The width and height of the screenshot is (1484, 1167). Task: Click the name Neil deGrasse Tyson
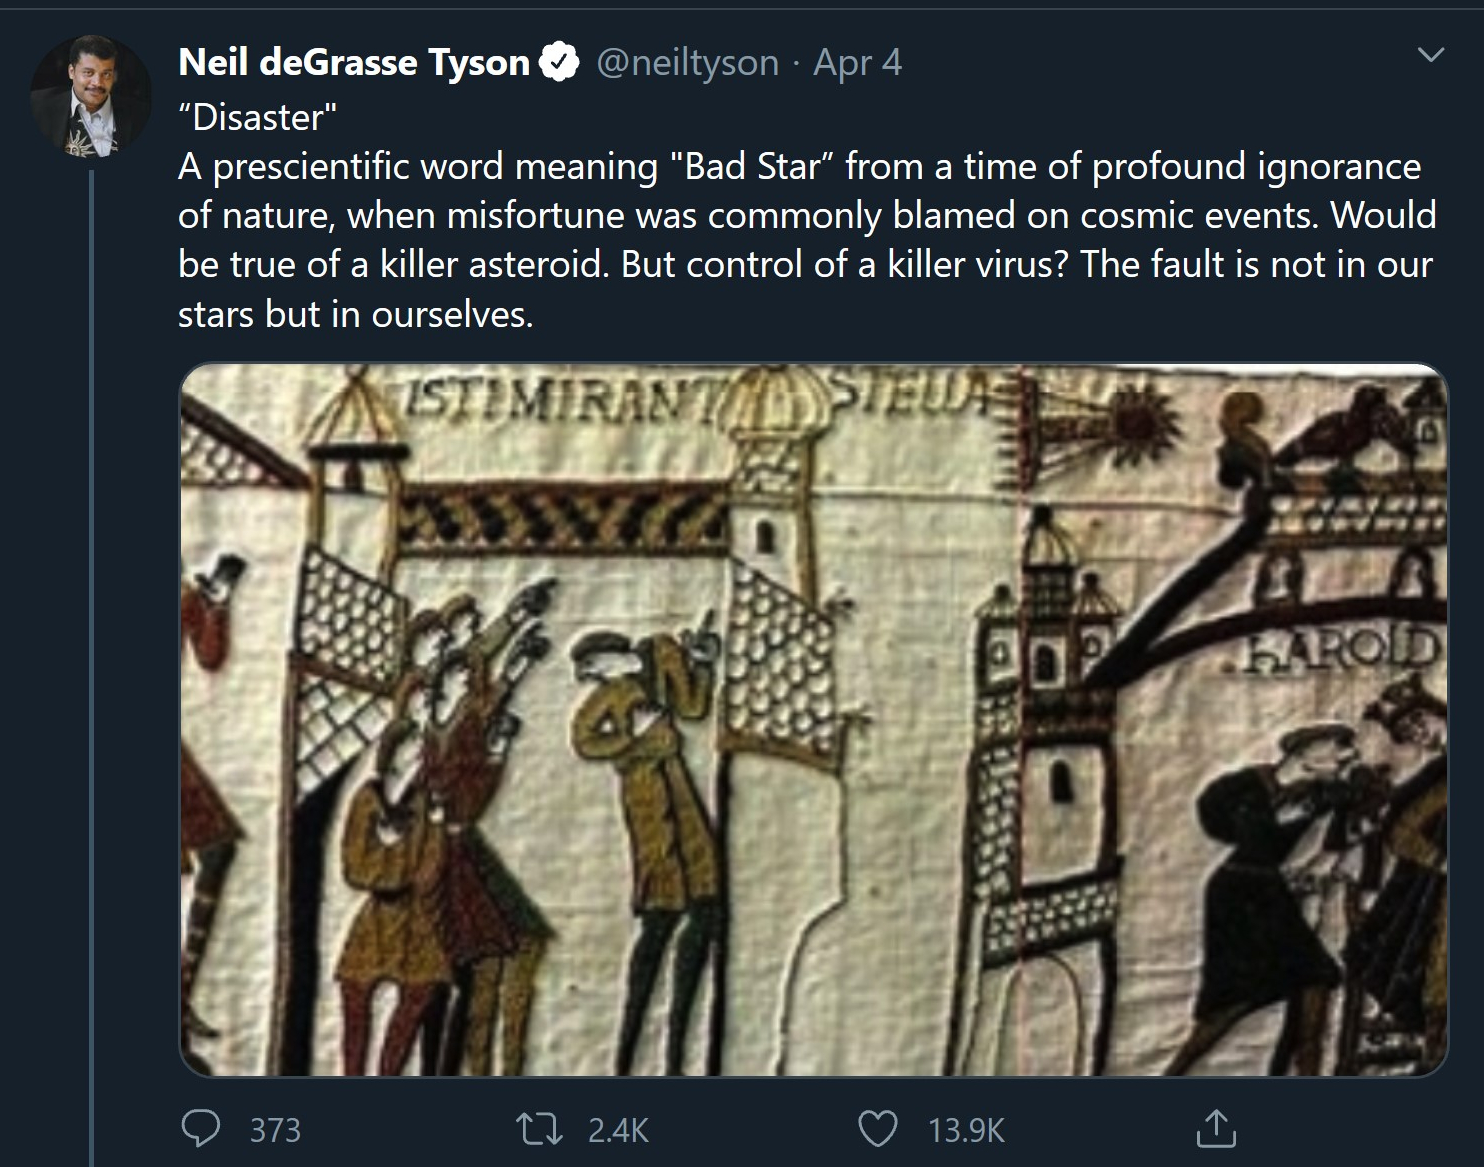click(x=352, y=61)
